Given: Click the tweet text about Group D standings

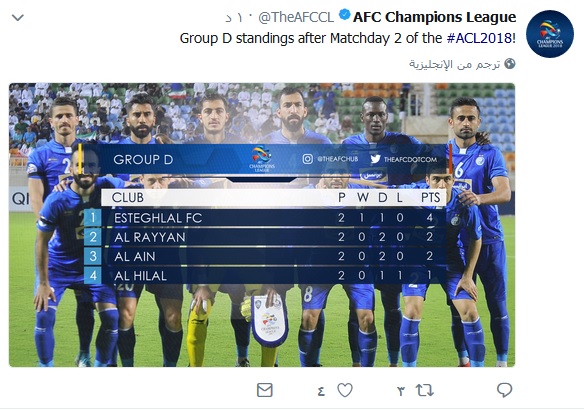Looking at the screenshot, I should 346,38.
